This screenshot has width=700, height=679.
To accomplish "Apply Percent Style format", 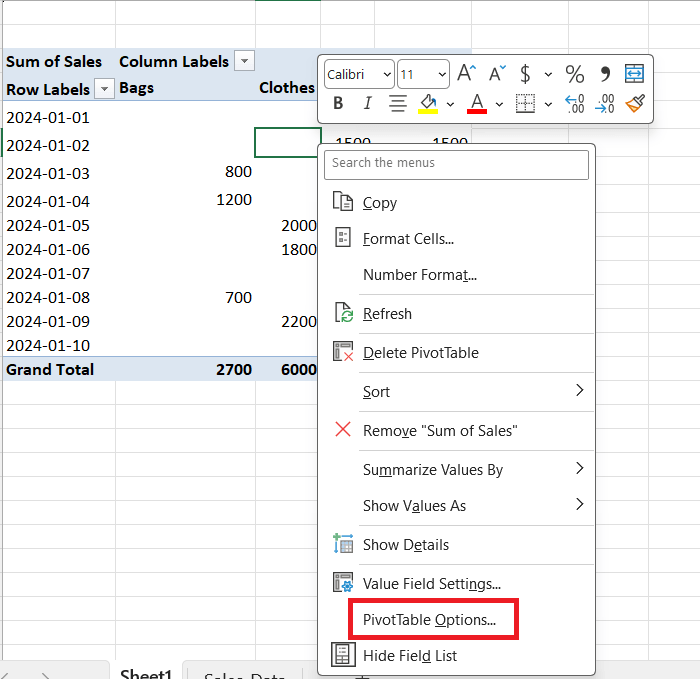I will [x=575, y=74].
